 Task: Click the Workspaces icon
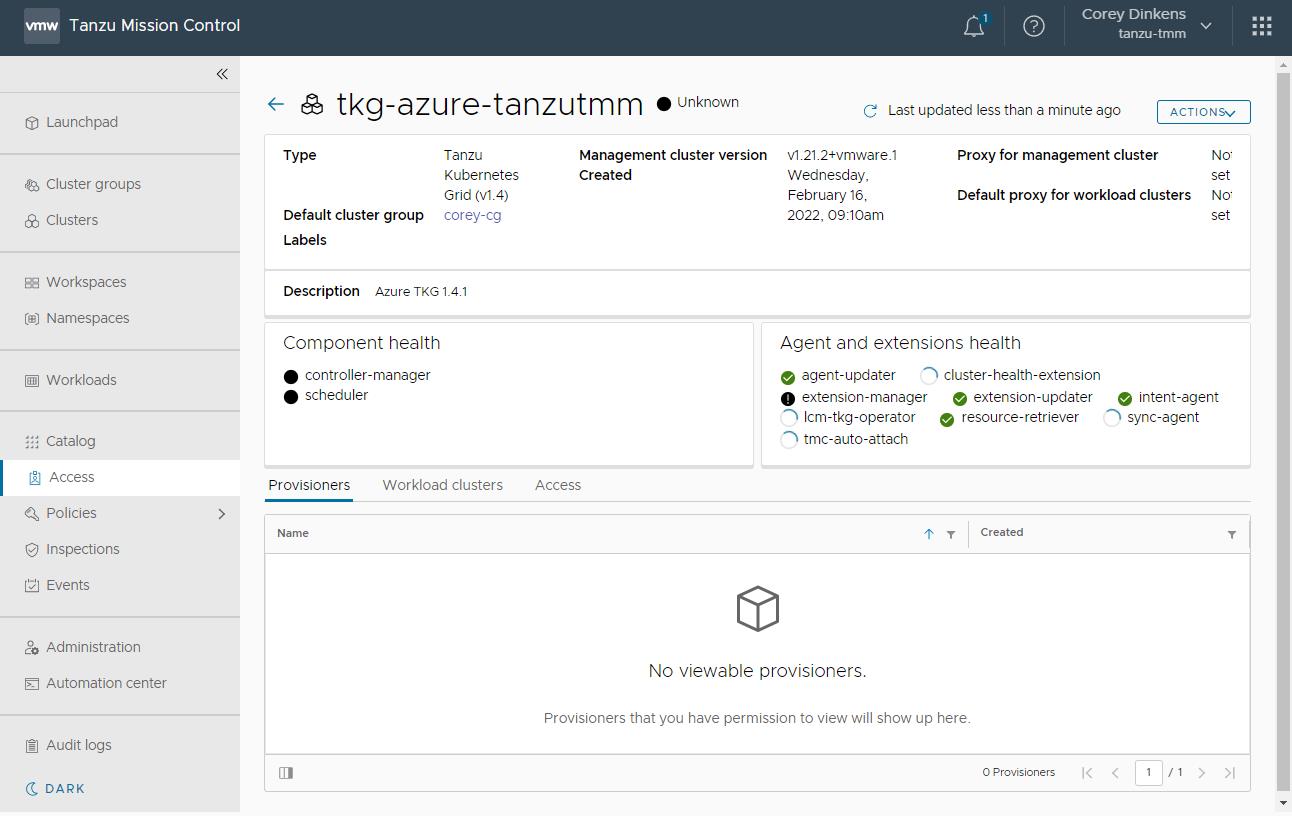point(32,283)
